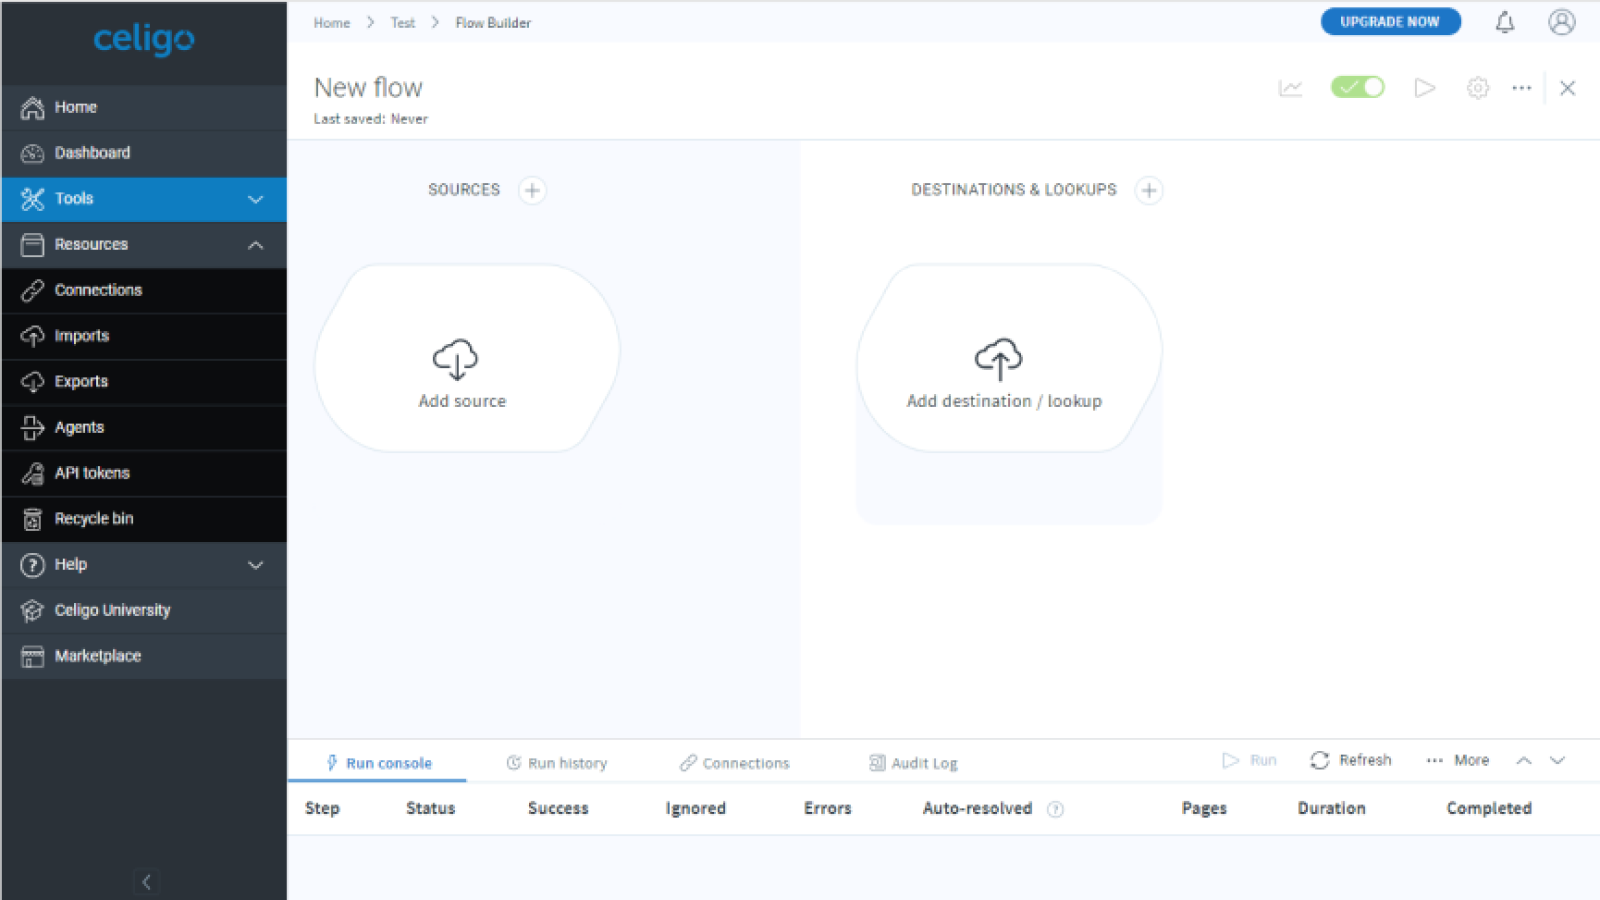Click the Flow Builder breadcrumb

493,23
